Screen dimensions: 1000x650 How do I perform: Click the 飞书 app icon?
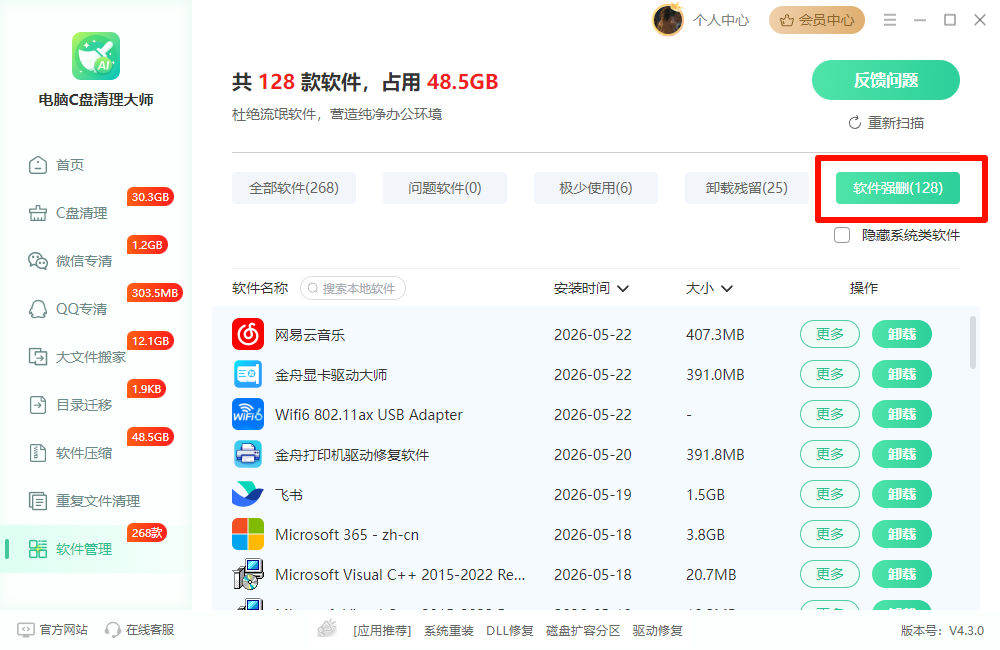click(247, 494)
